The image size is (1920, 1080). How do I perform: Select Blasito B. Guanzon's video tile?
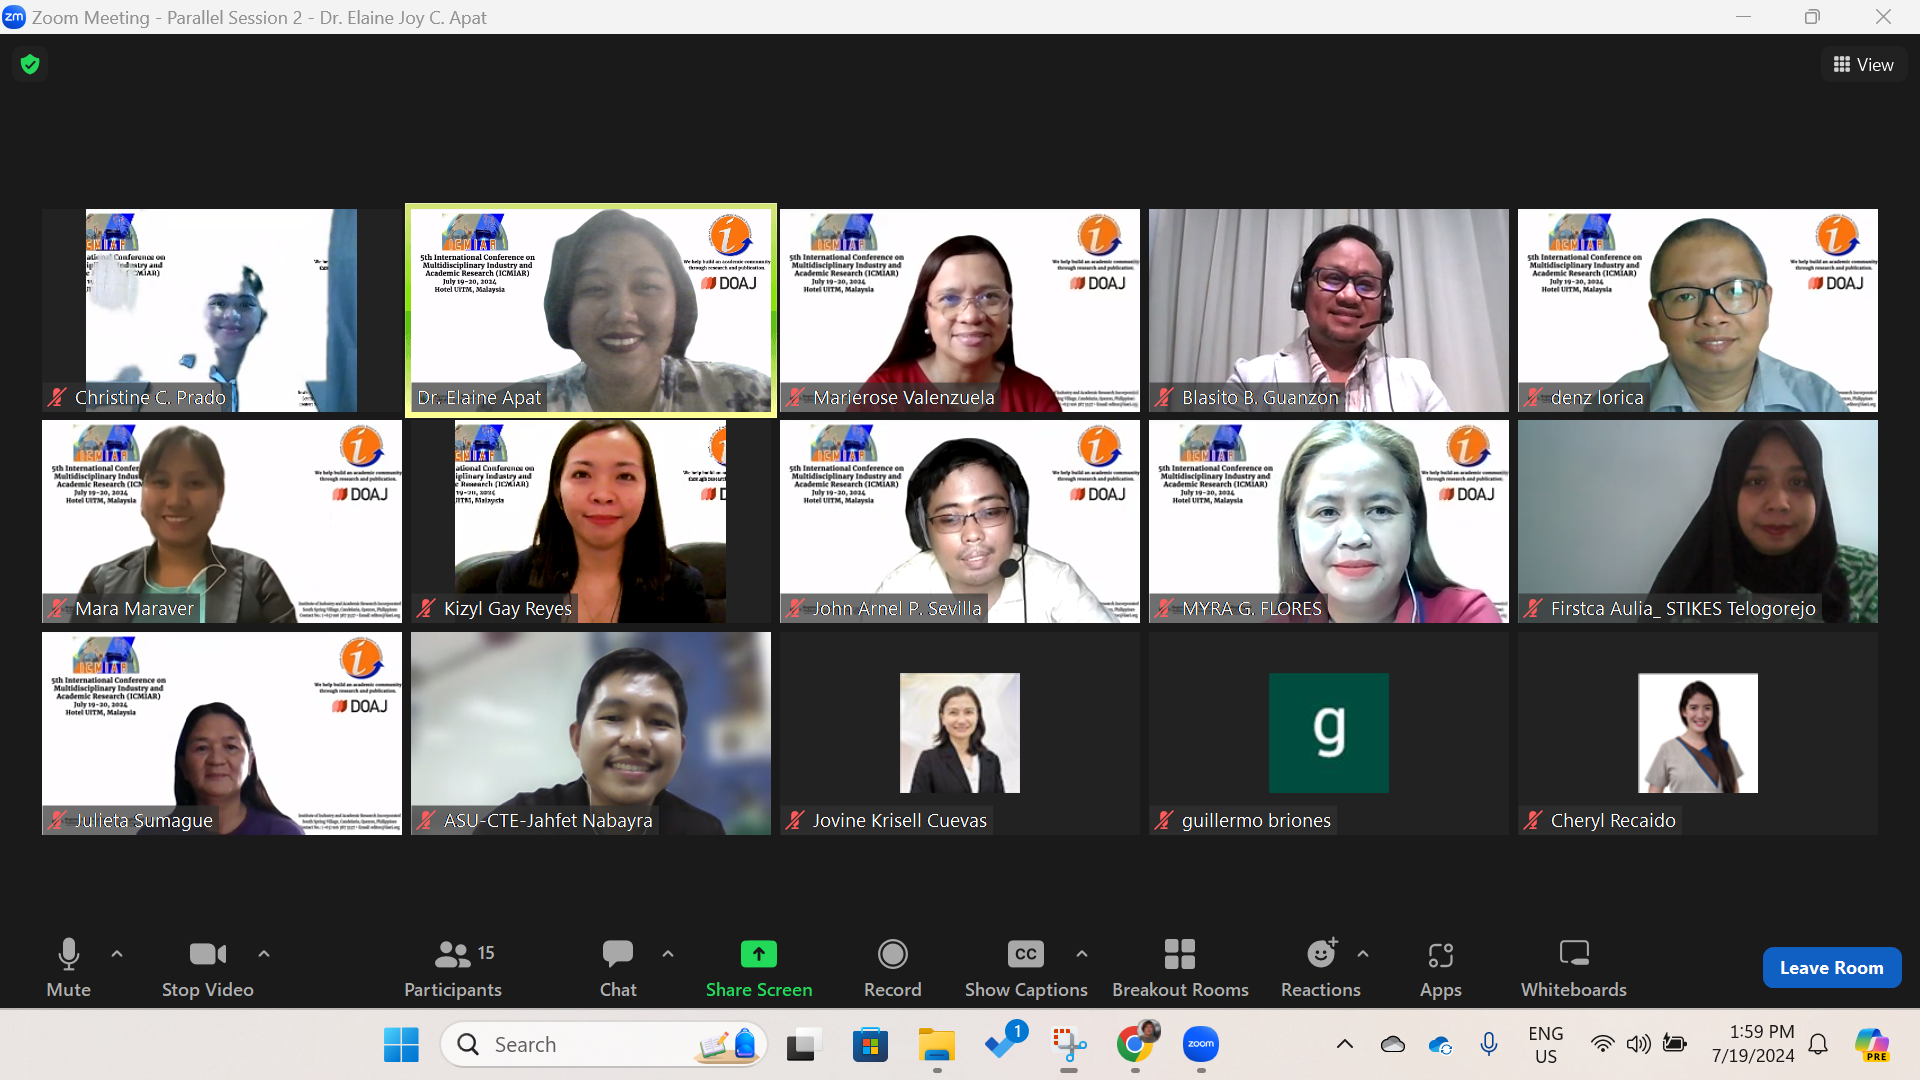click(1328, 310)
